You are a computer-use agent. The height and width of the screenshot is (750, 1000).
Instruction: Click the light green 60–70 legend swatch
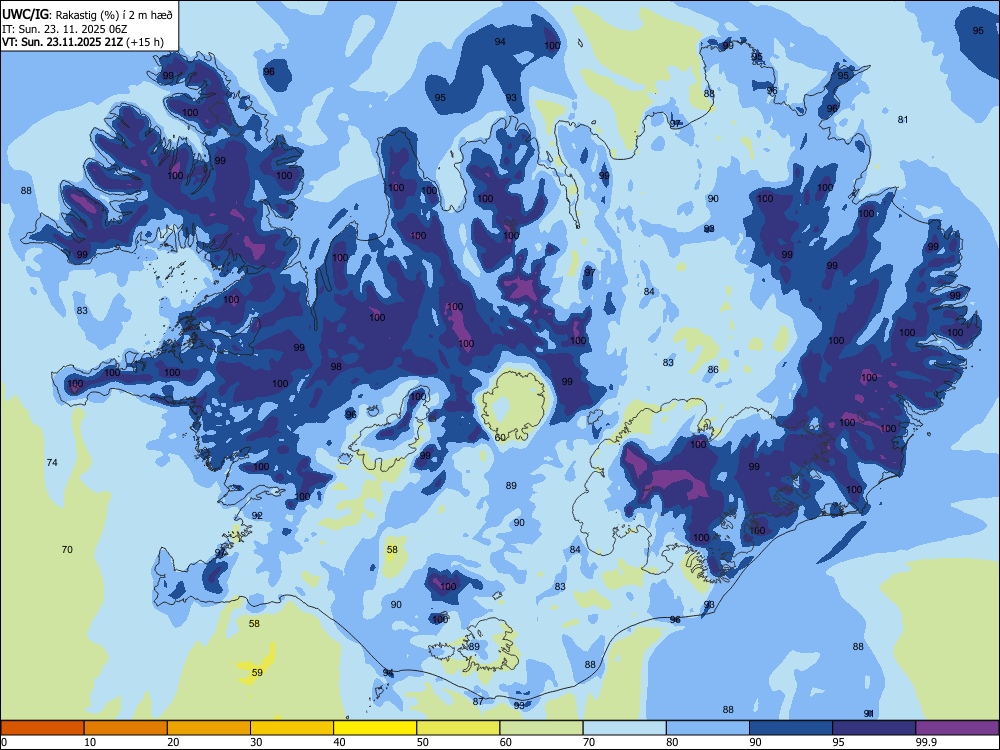(x=541, y=728)
